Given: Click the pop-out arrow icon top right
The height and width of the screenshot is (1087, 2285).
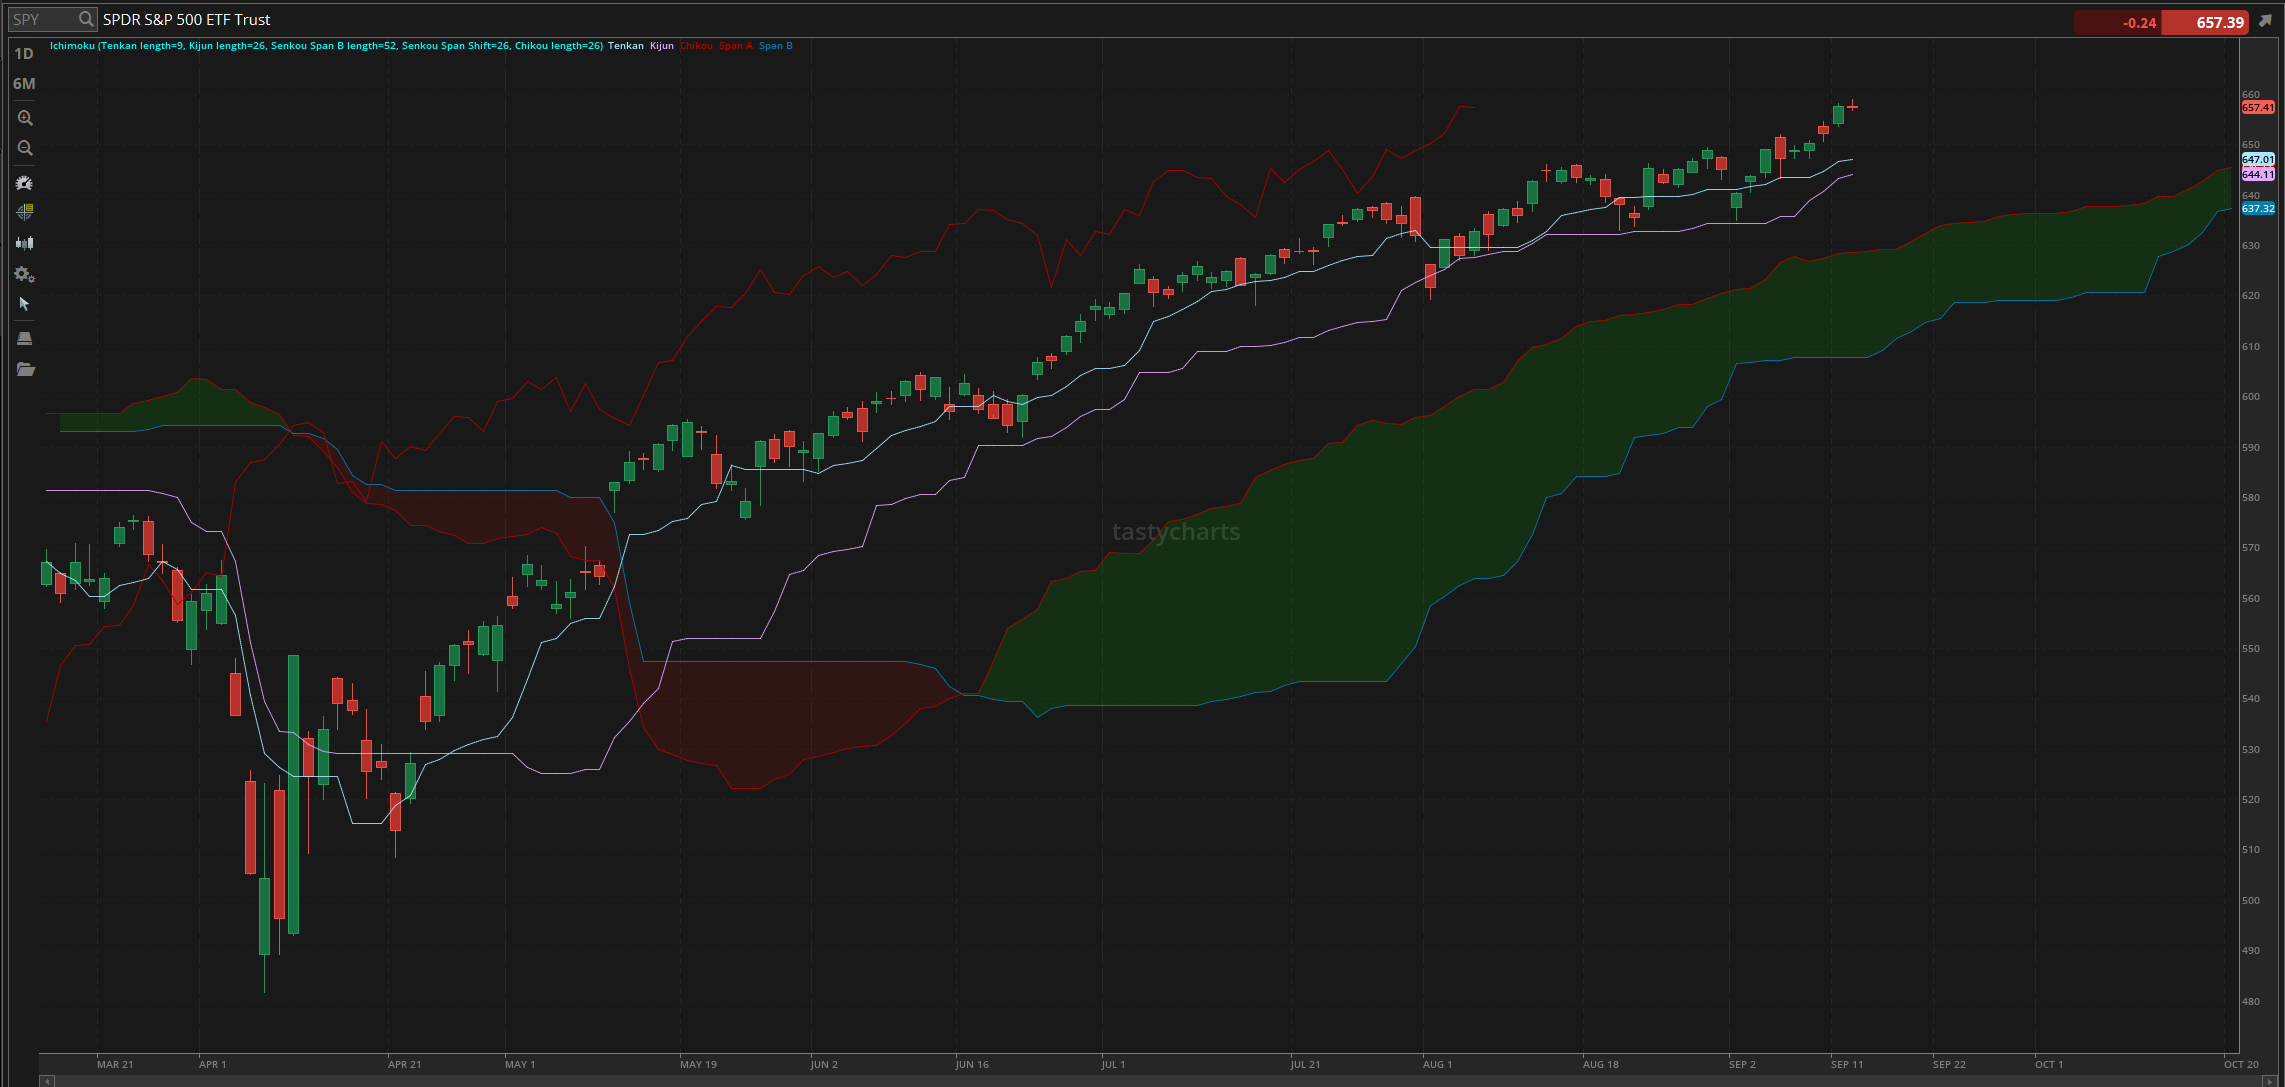Looking at the screenshot, I should (x=2265, y=21).
